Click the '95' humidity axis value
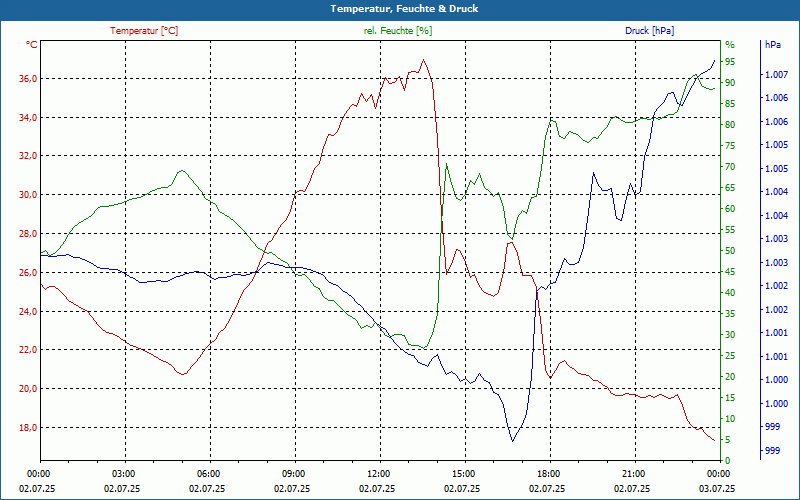Screen dimensions: 800x500 pos(730,62)
